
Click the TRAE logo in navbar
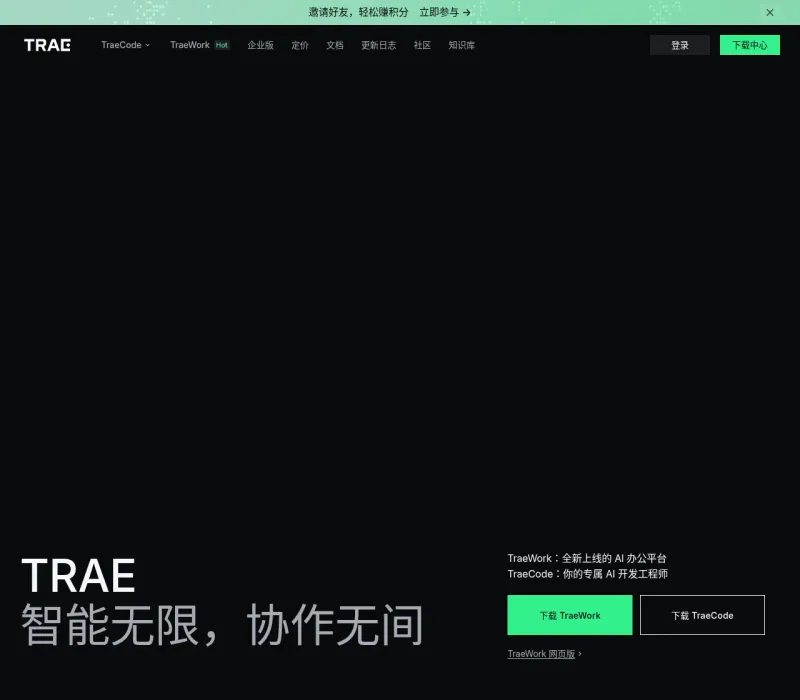(x=47, y=45)
